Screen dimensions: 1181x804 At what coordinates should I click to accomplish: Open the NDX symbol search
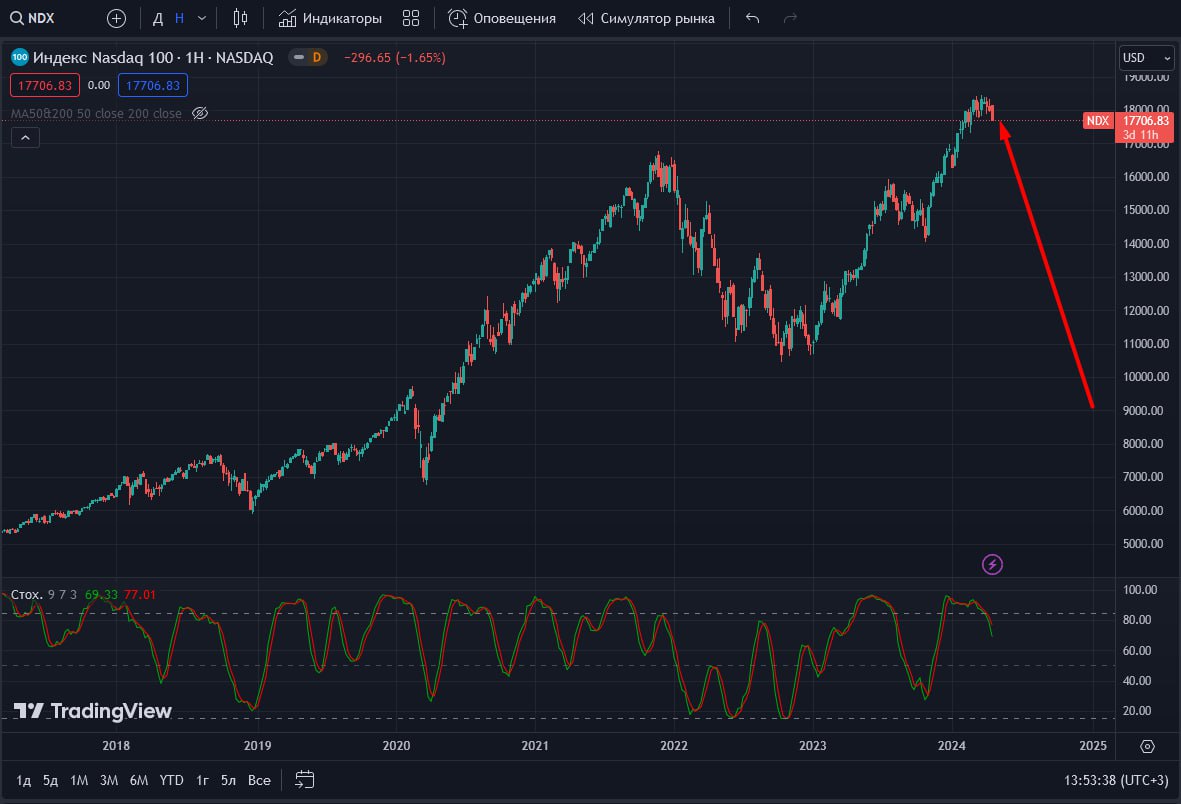32,18
